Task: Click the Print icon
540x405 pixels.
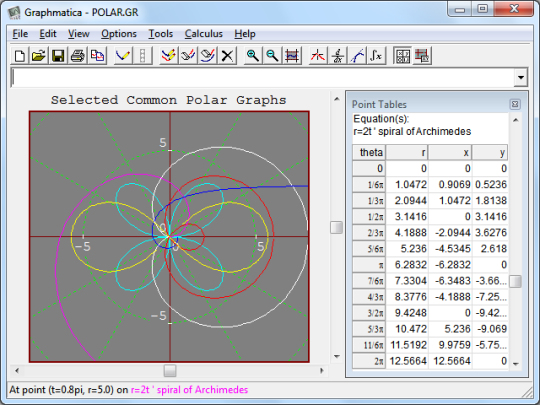Action: click(77, 55)
